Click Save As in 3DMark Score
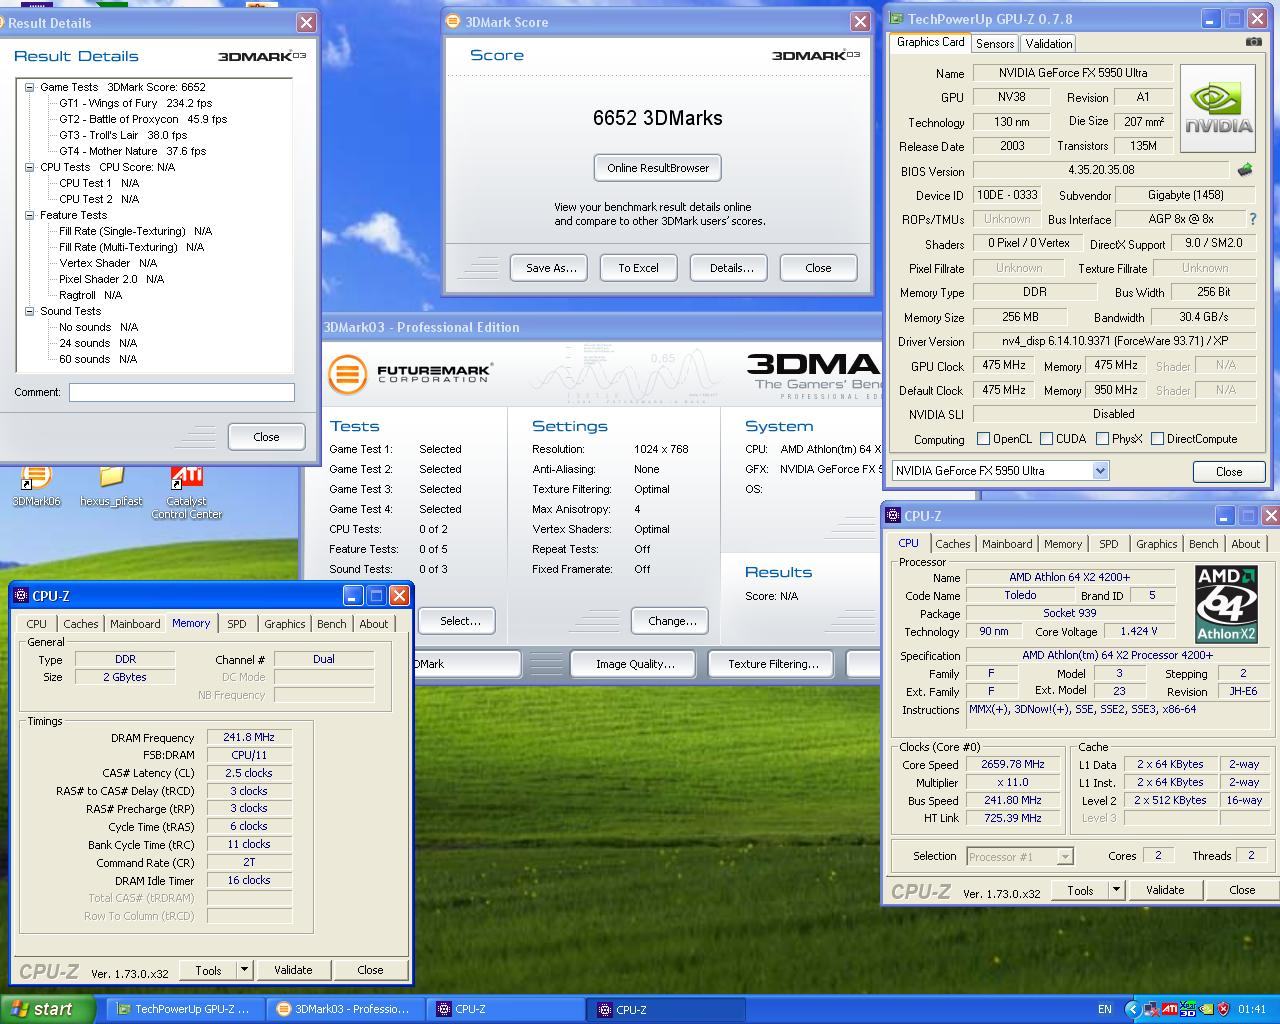 pos(551,268)
